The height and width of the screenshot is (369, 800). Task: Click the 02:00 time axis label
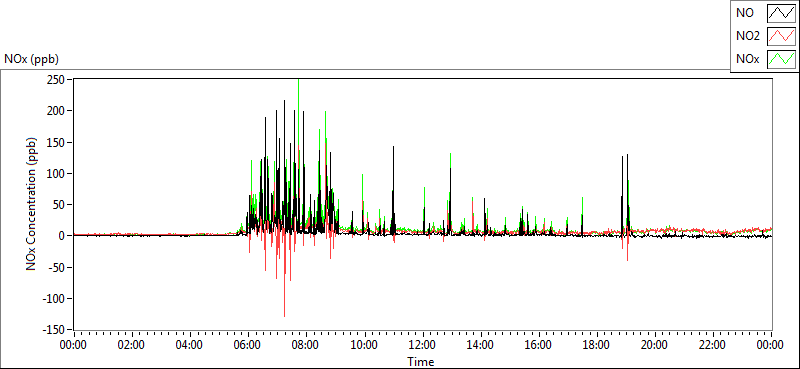tap(132, 345)
